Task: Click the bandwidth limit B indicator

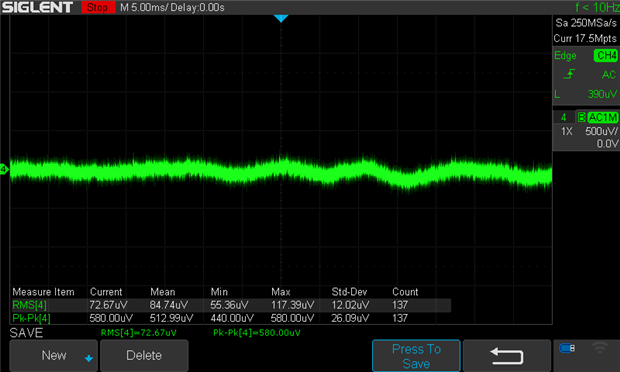Action: 581,117
